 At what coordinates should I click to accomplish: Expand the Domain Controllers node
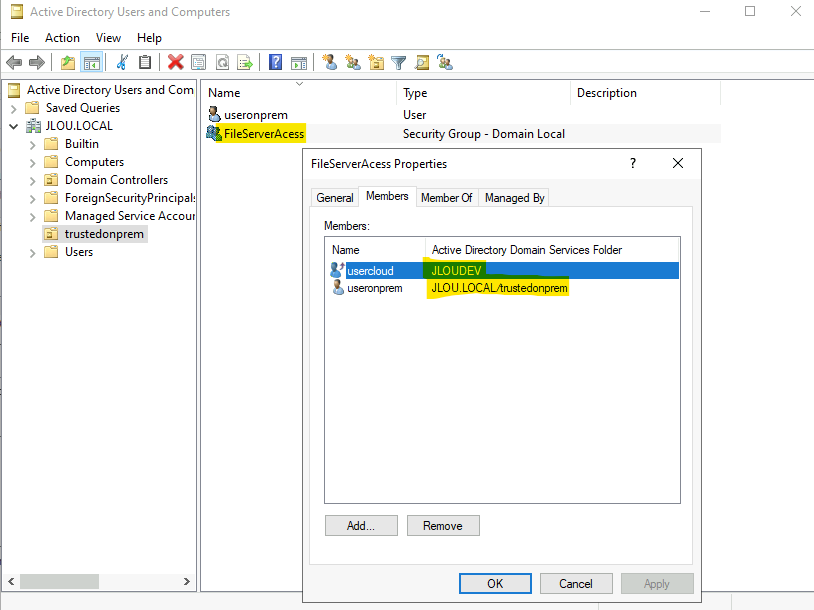click(x=33, y=181)
